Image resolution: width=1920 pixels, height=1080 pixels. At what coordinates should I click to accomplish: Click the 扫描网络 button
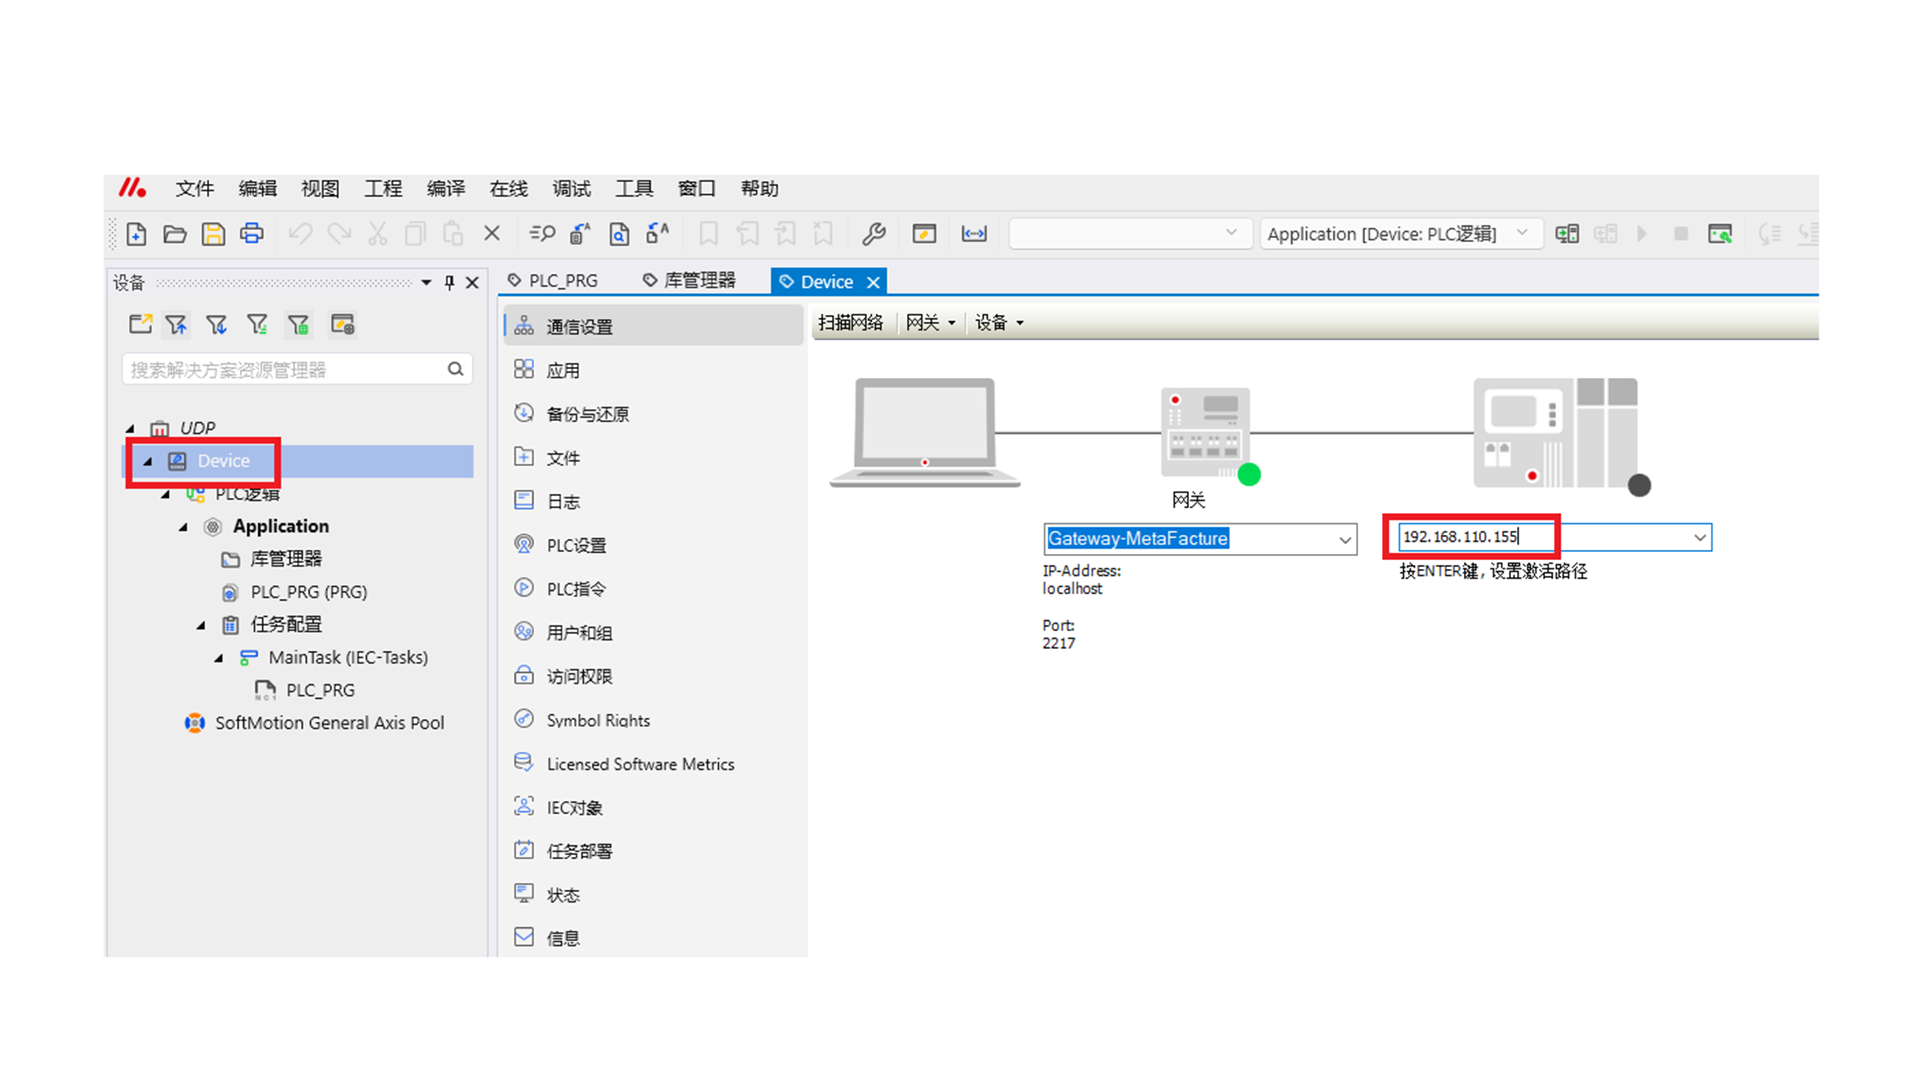pyautogui.click(x=851, y=323)
